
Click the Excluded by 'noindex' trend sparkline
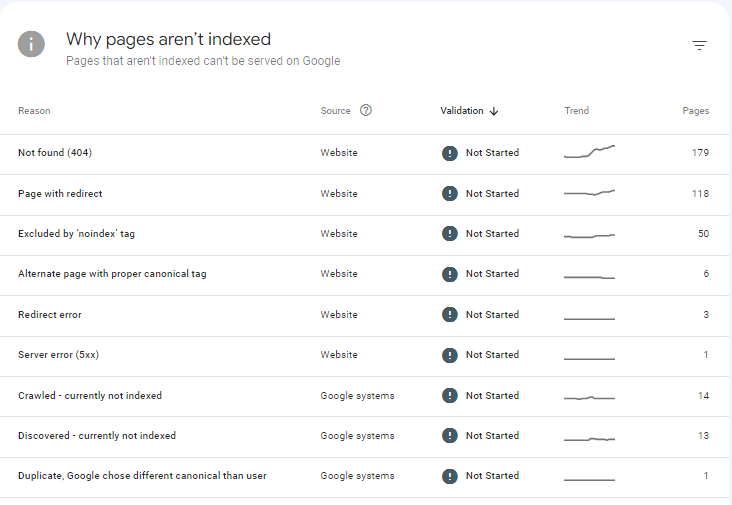point(589,236)
